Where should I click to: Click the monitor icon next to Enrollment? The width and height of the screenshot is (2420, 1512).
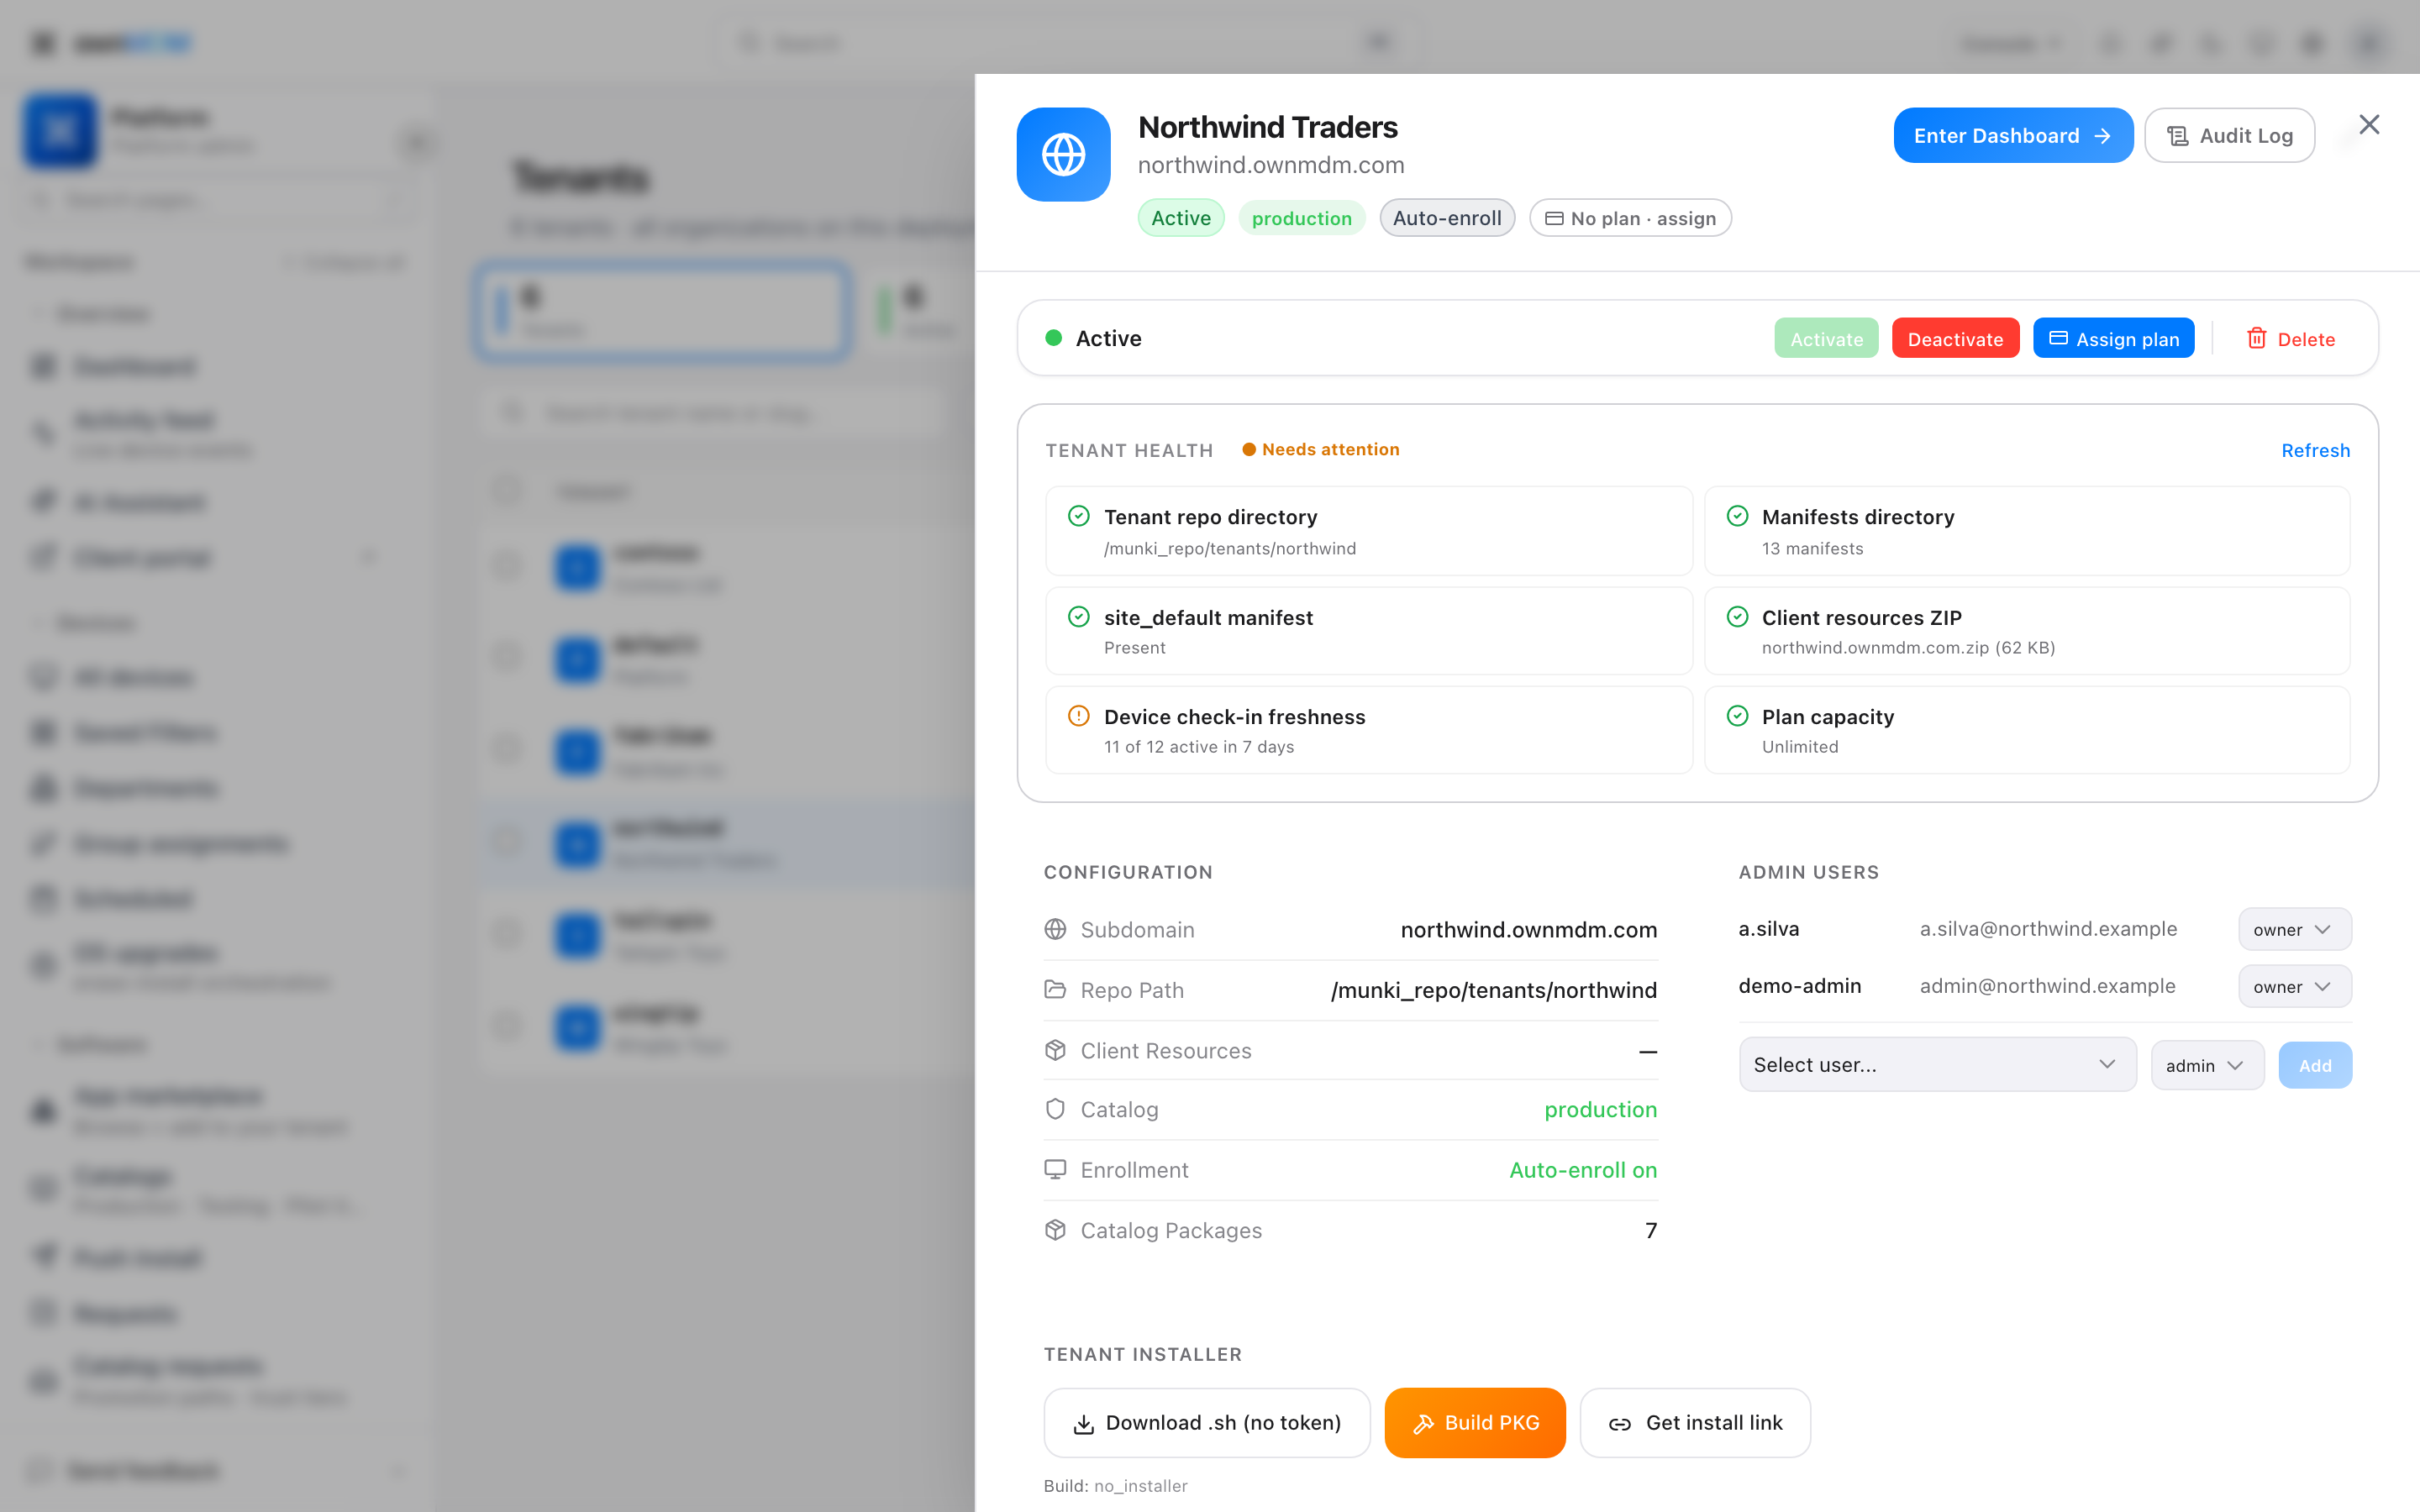click(x=1055, y=1170)
